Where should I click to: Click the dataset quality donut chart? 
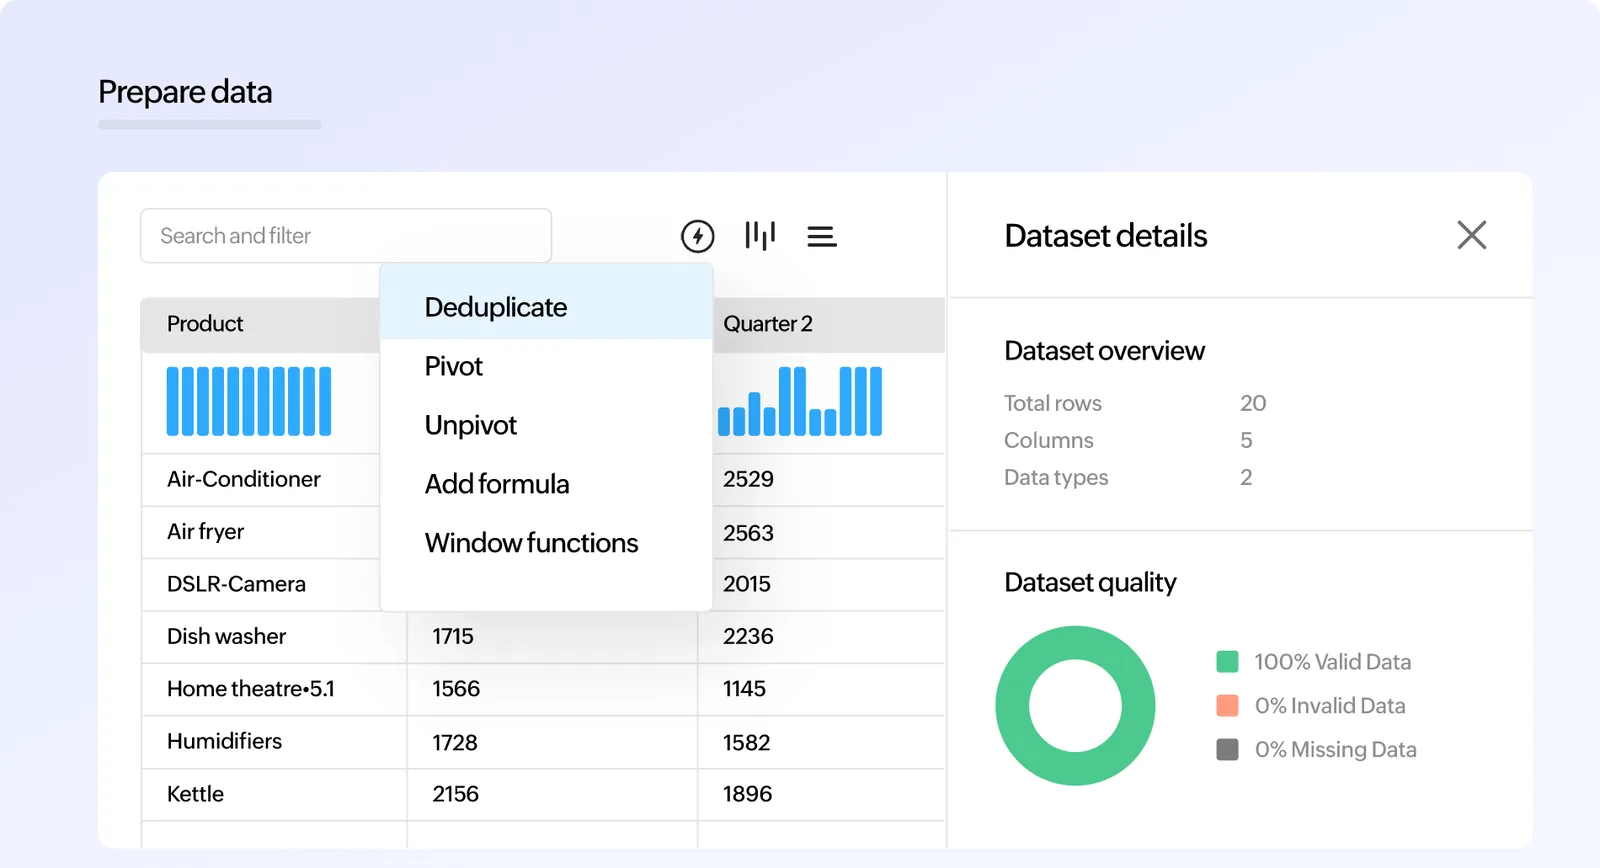point(1075,706)
